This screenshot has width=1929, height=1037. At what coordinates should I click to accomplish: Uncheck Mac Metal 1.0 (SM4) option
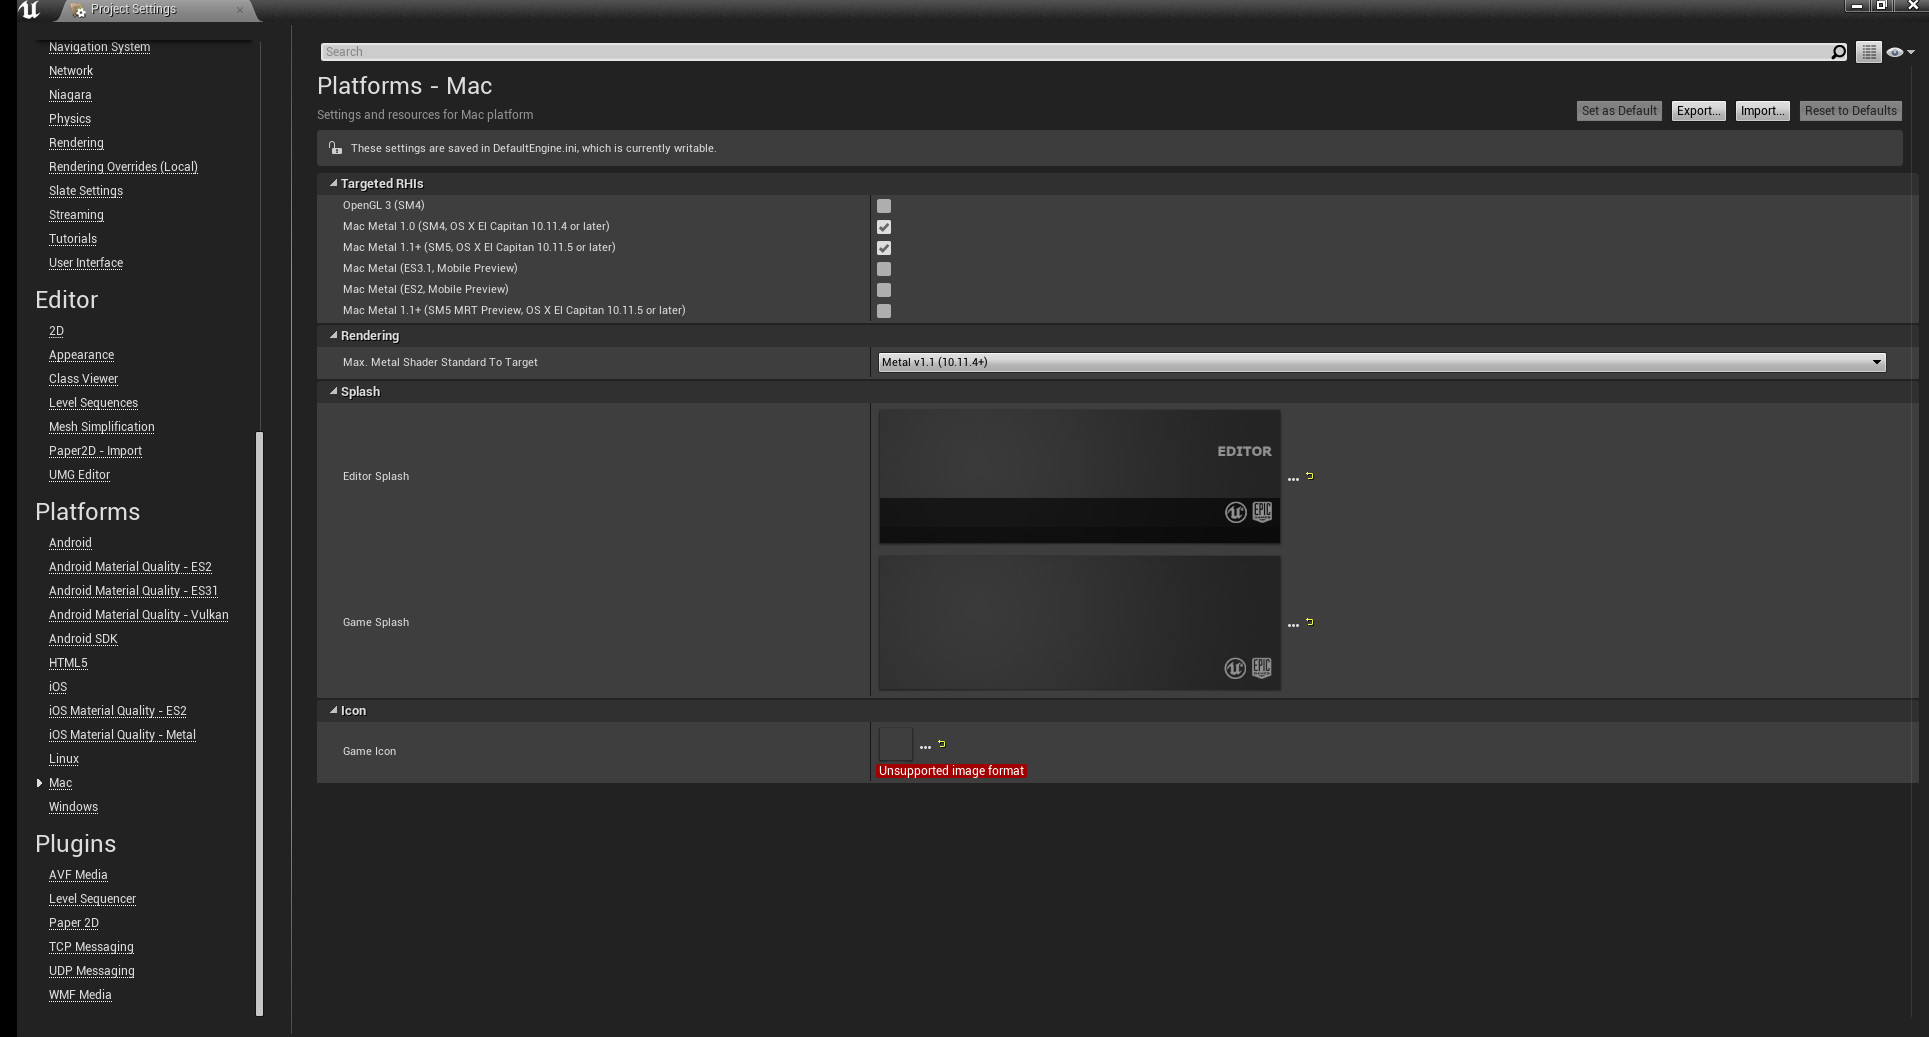(884, 227)
